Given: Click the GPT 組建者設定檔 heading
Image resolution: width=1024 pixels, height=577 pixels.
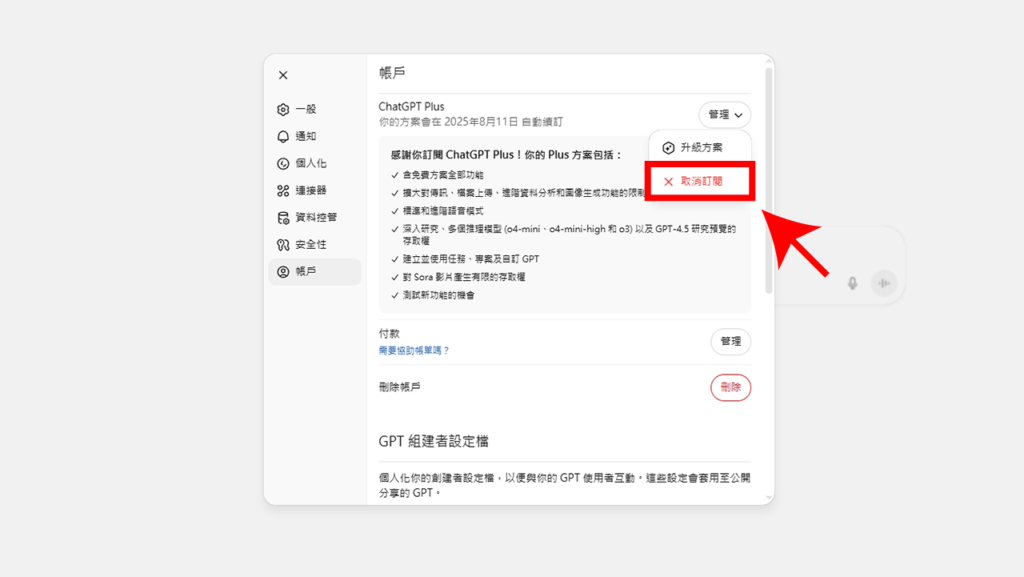Looking at the screenshot, I should (x=434, y=441).
